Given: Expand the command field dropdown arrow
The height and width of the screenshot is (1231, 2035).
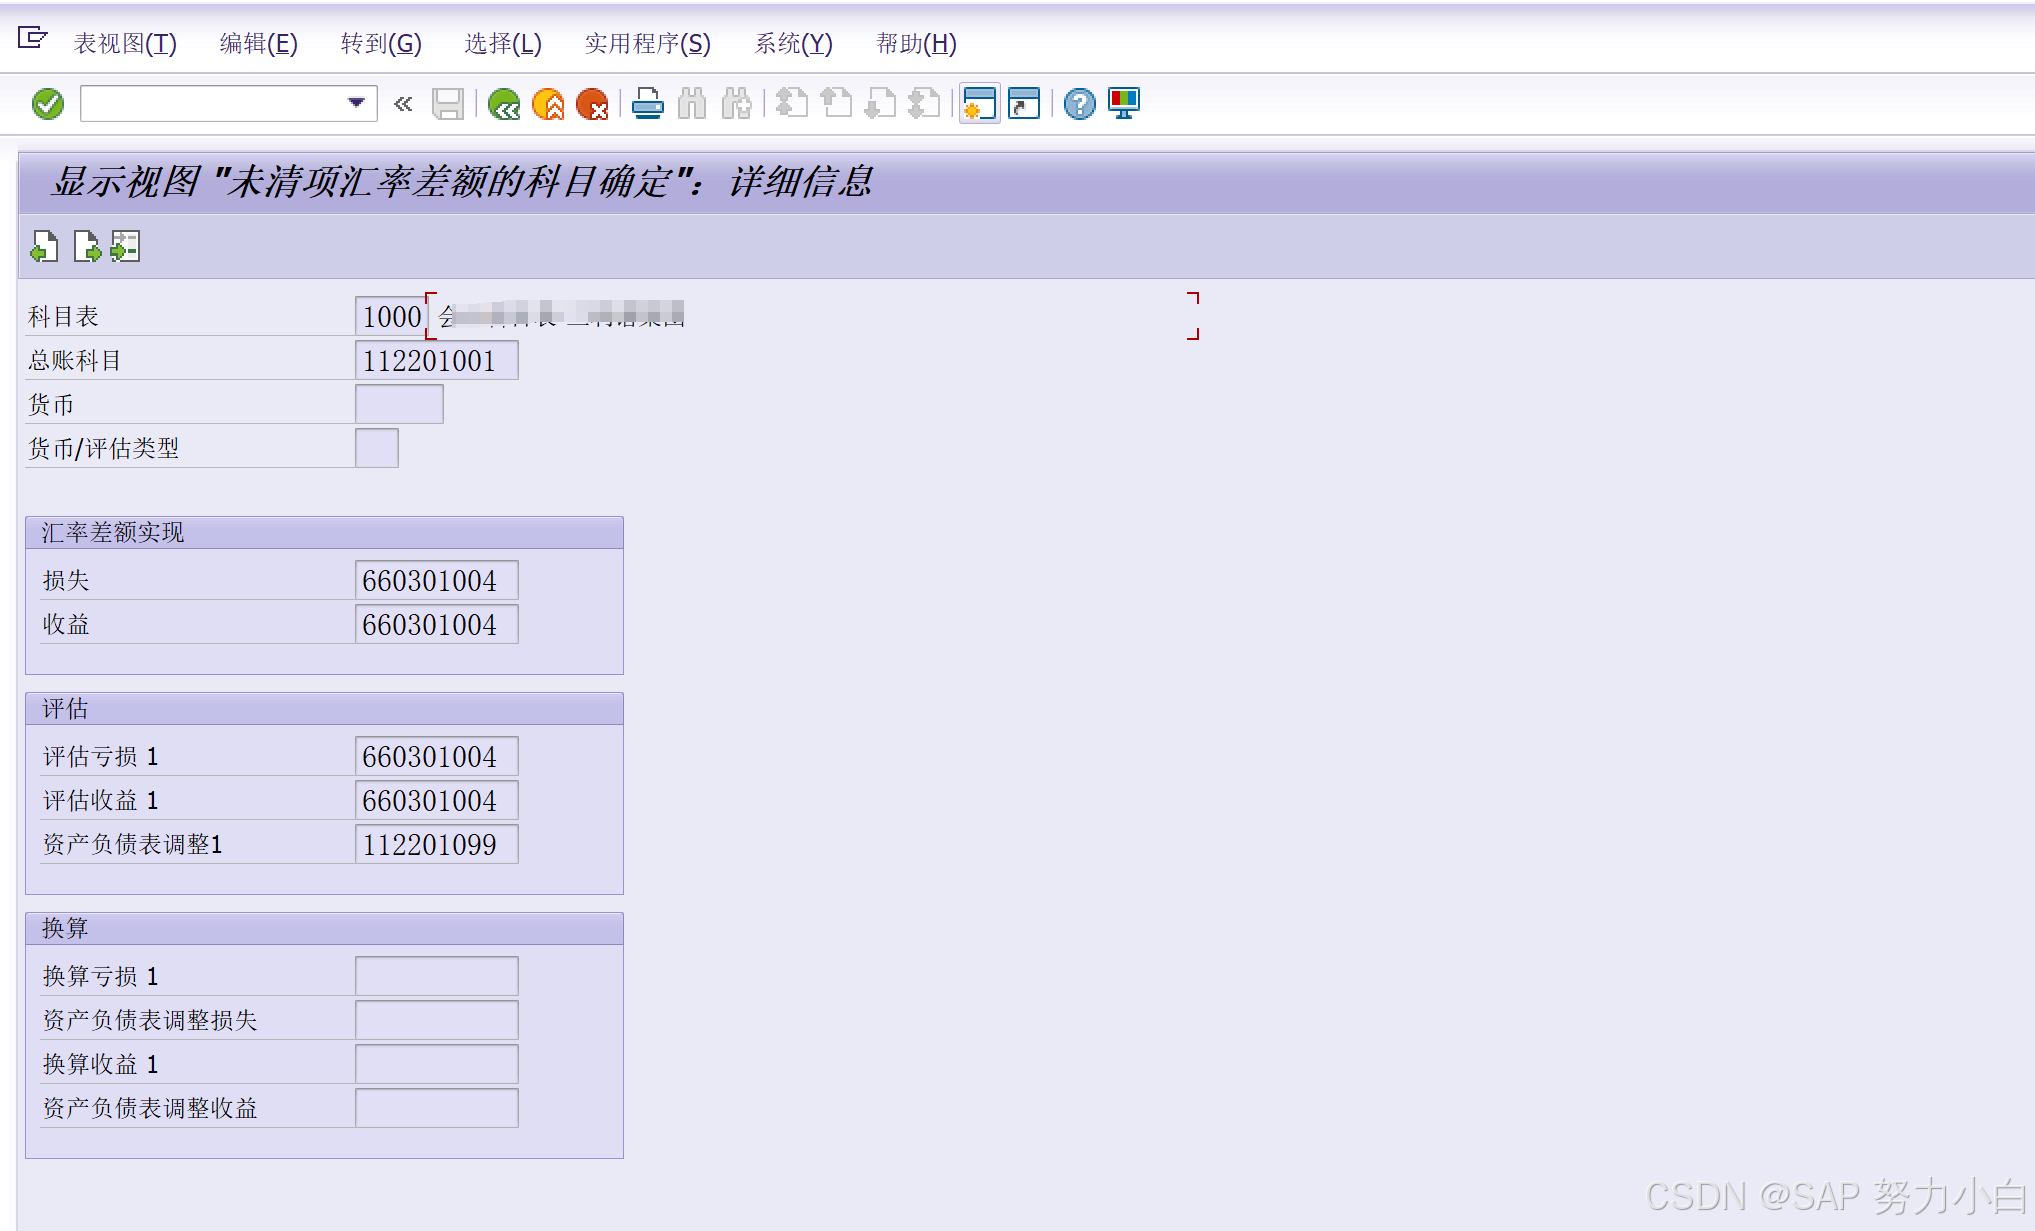Looking at the screenshot, I should point(356,103).
